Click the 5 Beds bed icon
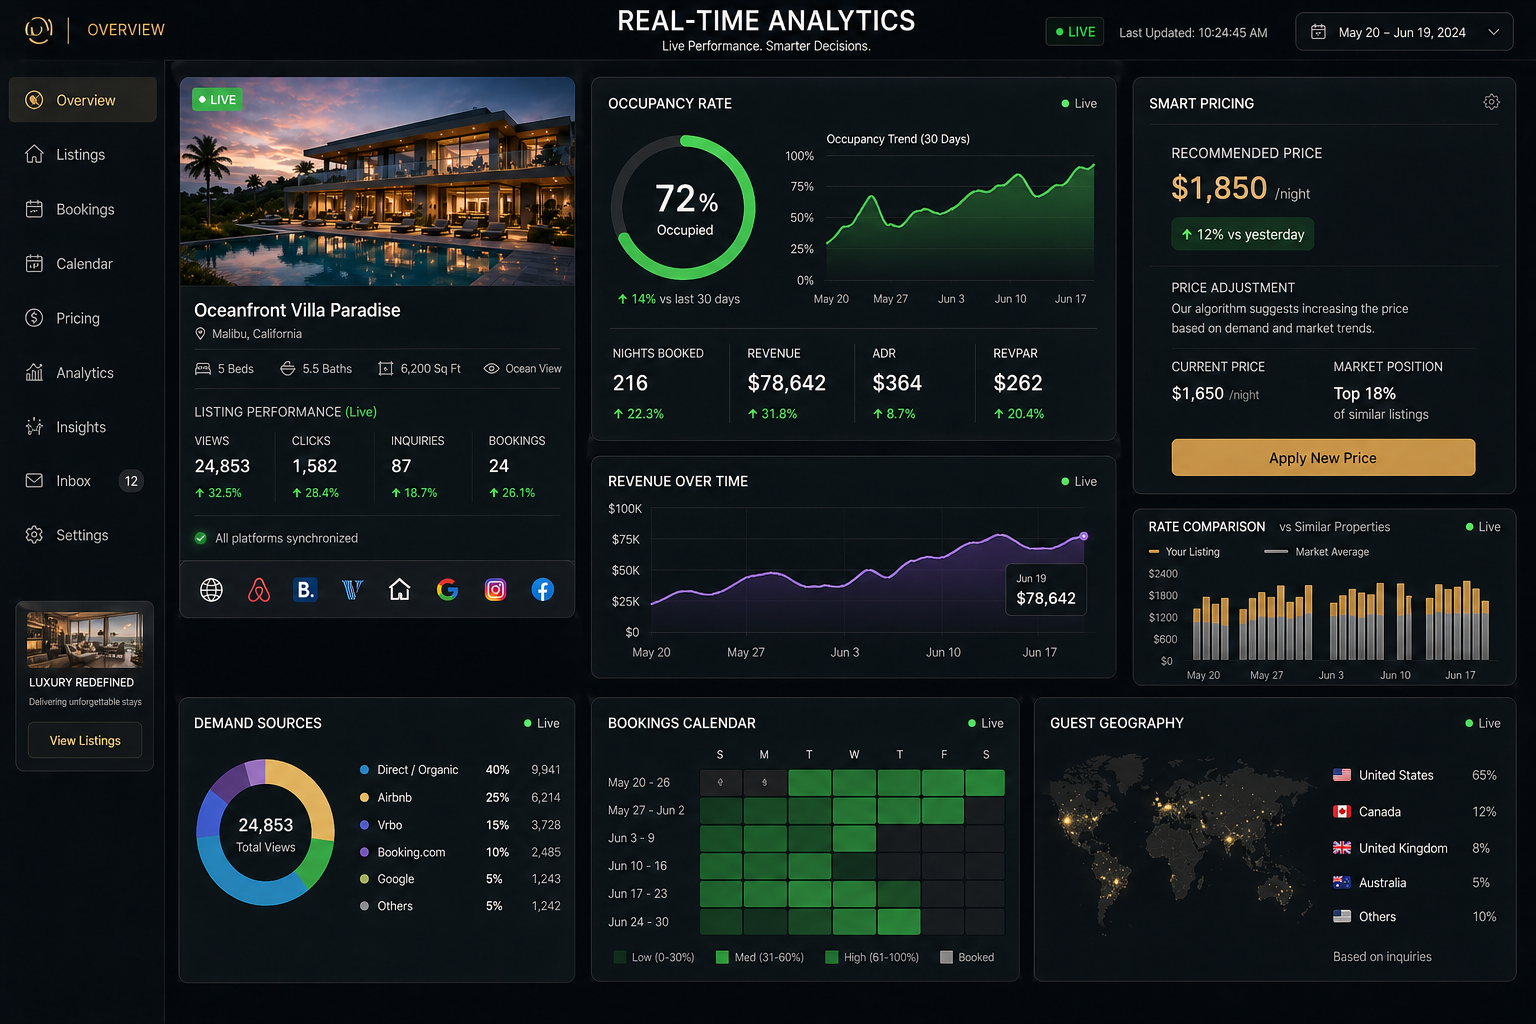The height and width of the screenshot is (1024, 1536). tap(202, 369)
